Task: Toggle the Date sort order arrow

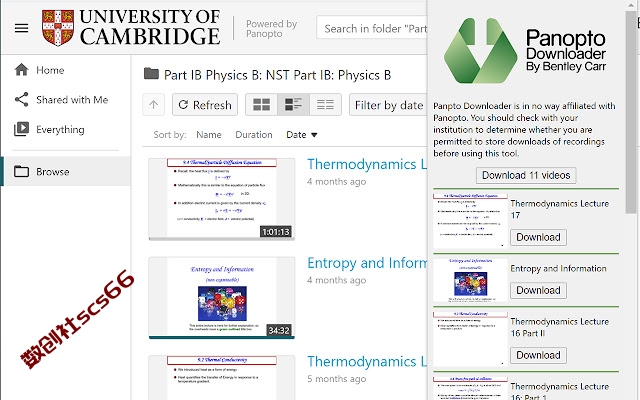Action: click(314, 135)
